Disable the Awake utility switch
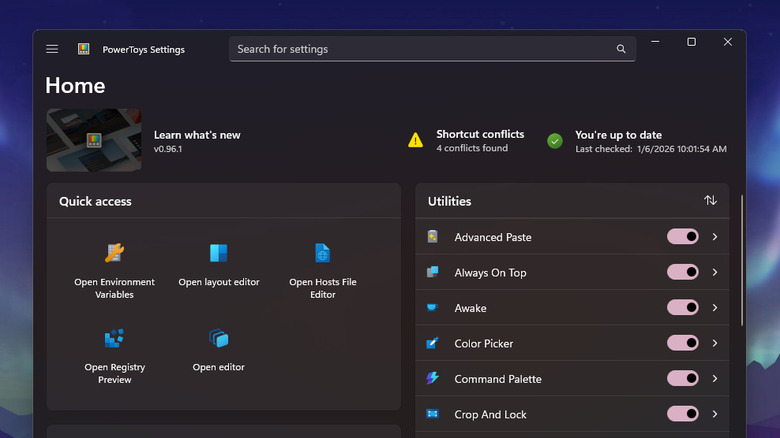The height and width of the screenshot is (438, 780). [682, 308]
